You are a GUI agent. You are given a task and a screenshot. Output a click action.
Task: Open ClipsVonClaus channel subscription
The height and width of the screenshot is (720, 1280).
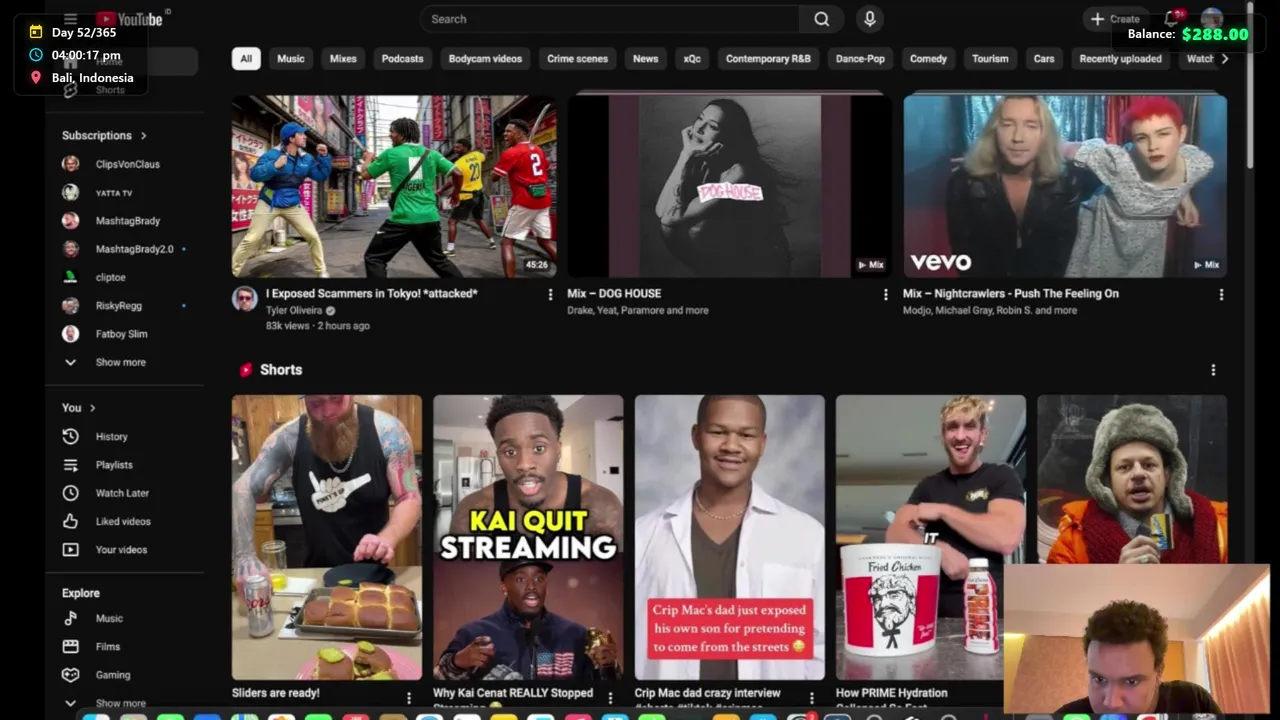tap(127, 164)
